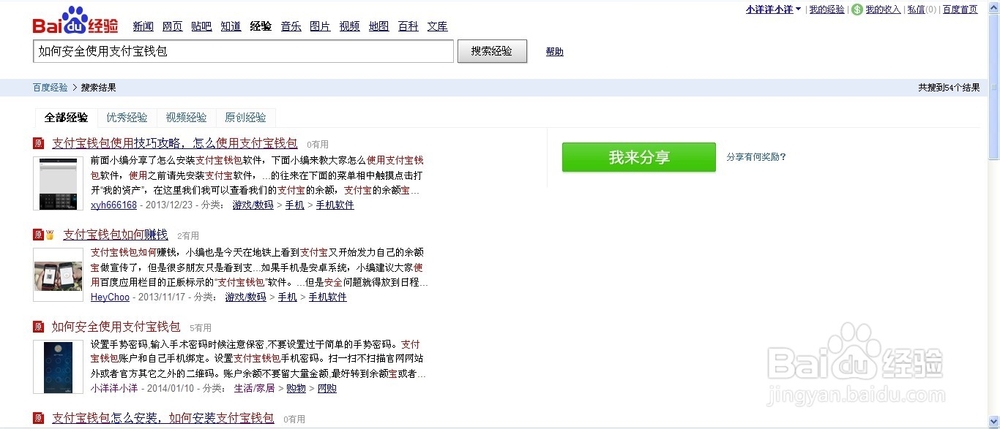The height and width of the screenshot is (429, 1000).
Task: Click 生活/家居 category link
Action: (254, 388)
